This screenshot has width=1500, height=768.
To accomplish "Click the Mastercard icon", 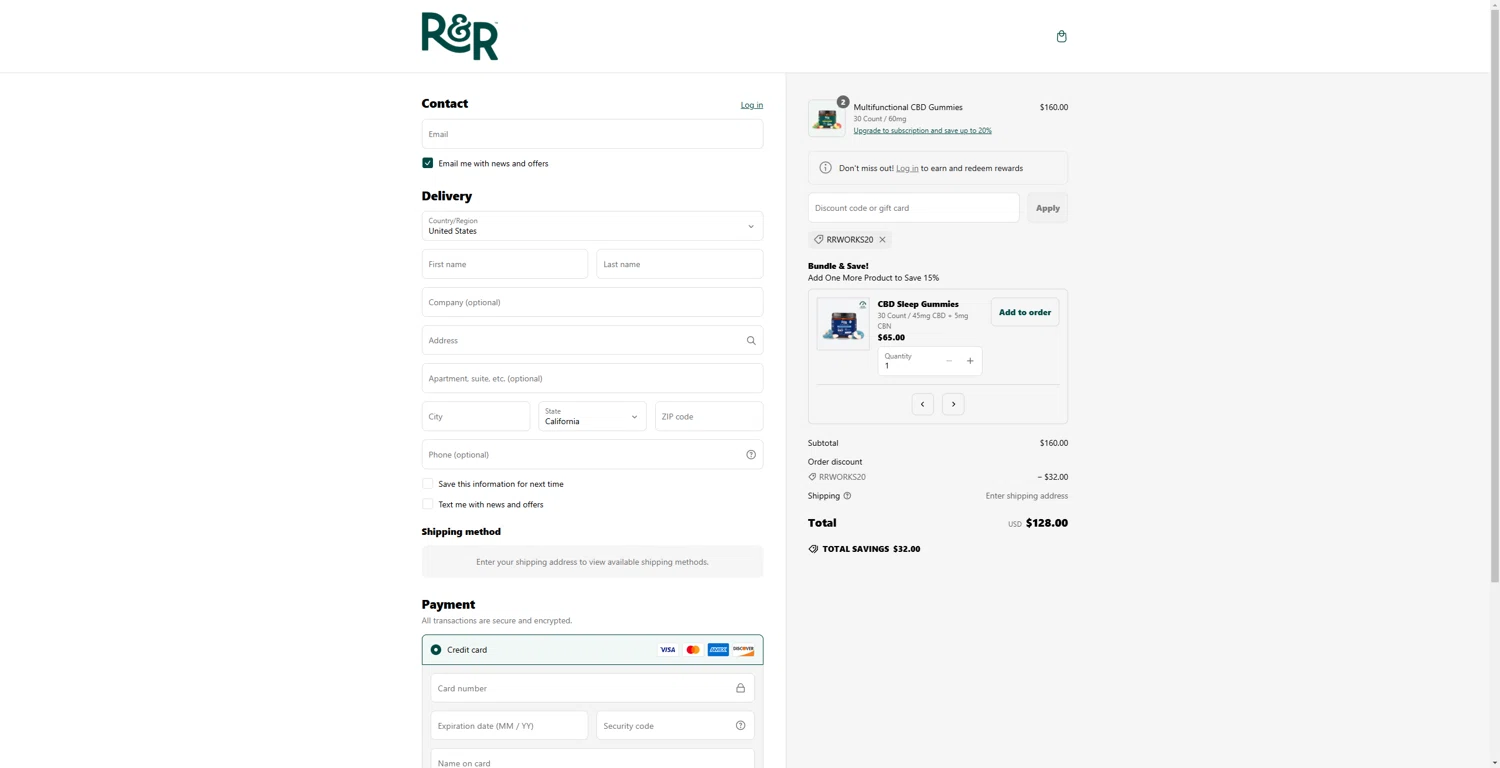I will tap(693, 650).
